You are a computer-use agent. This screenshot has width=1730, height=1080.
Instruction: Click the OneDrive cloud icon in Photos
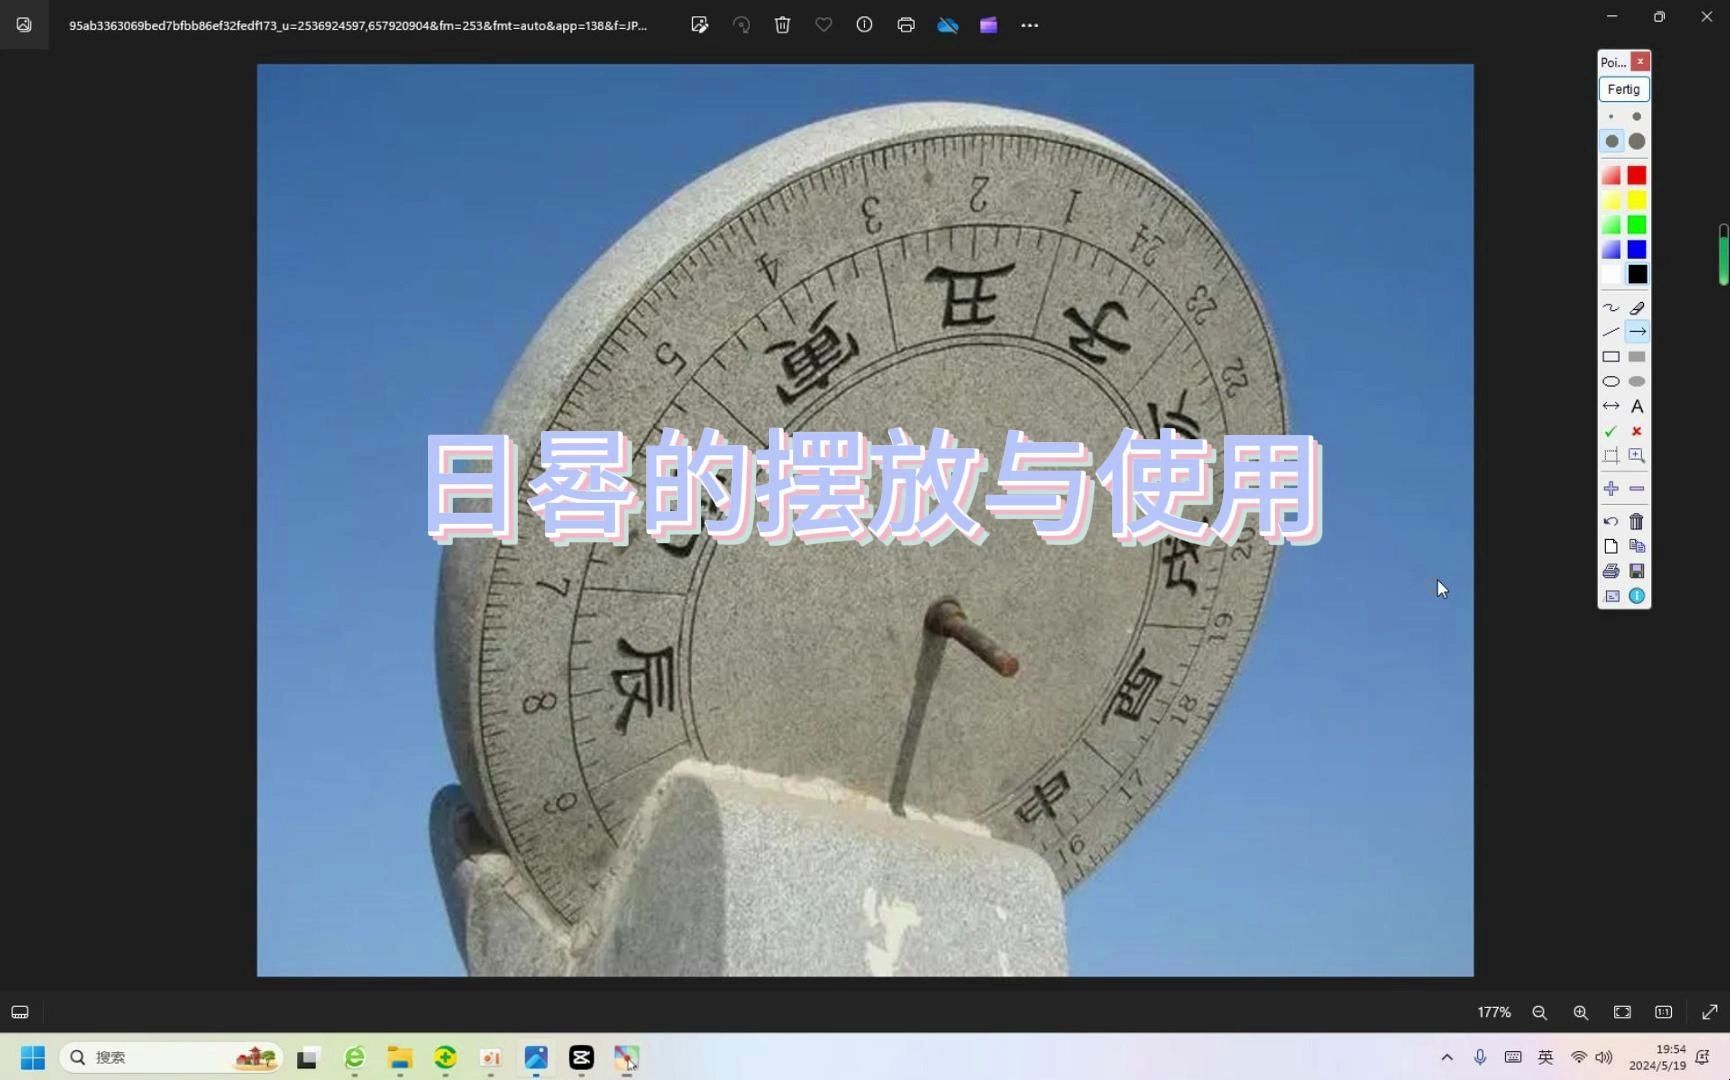[947, 25]
